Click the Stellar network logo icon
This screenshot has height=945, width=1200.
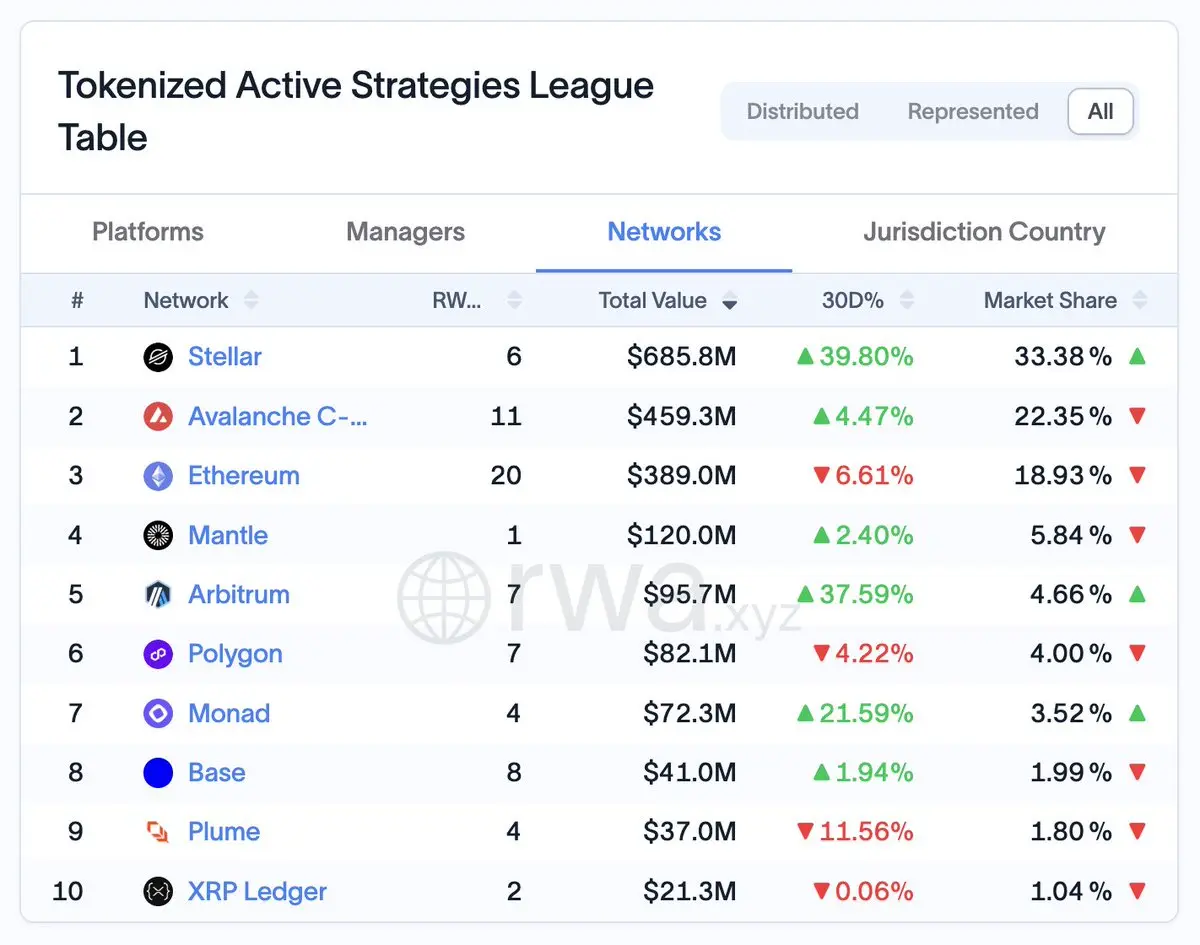pos(158,357)
